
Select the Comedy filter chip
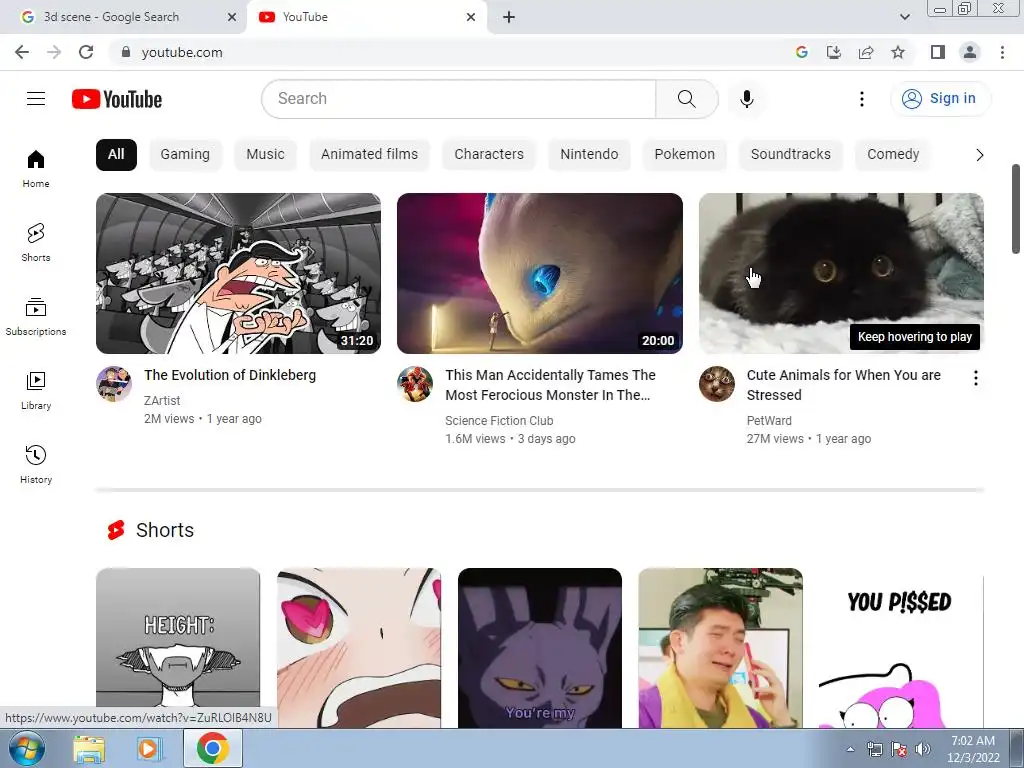893,155
